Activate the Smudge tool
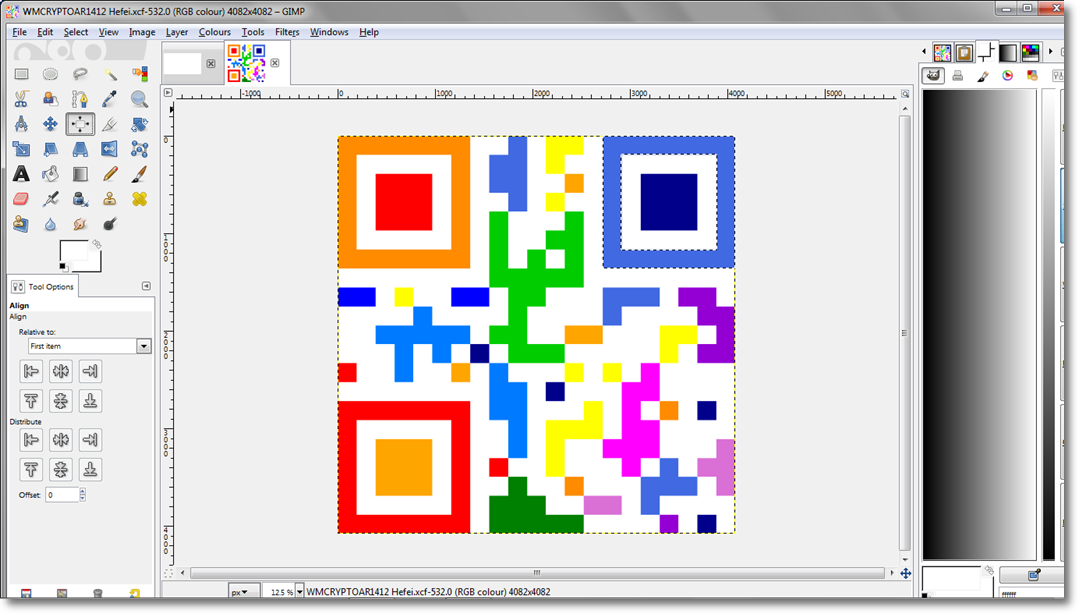The image size is (1080, 615). tap(80, 224)
